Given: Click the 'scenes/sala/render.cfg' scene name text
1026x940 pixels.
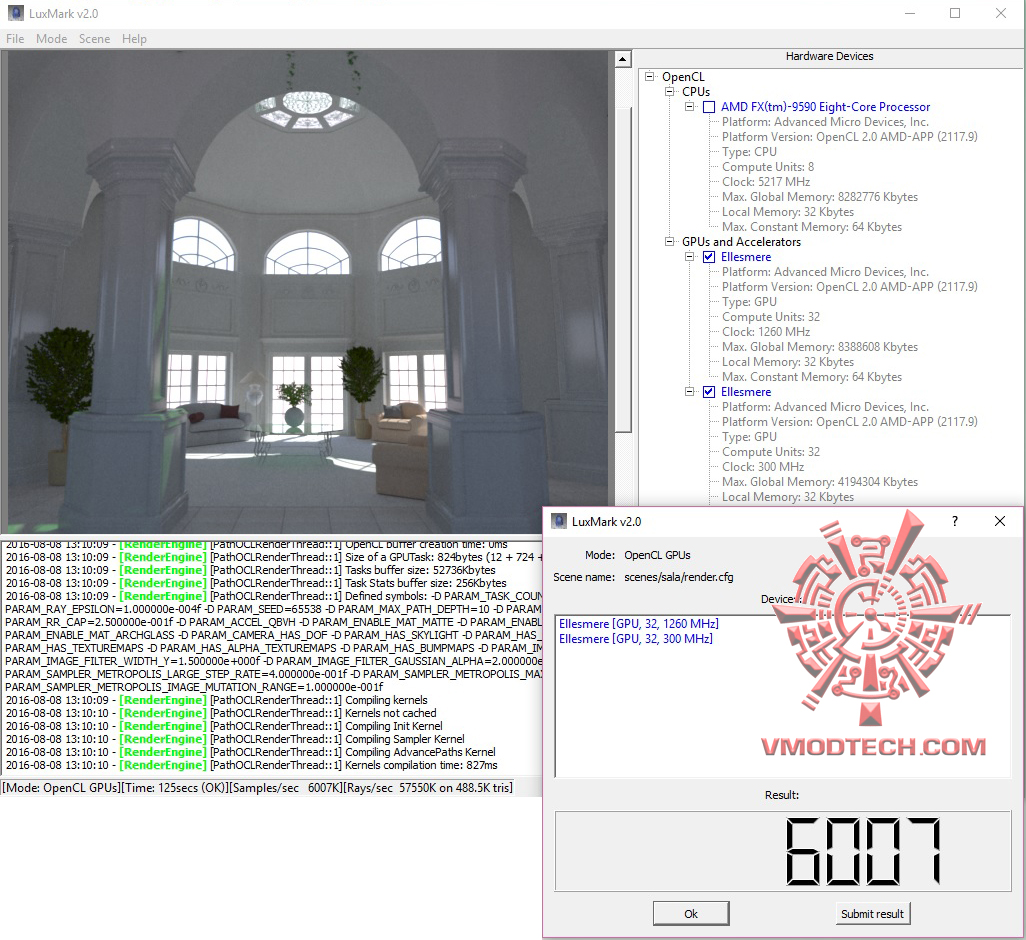Looking at the screenshot, I should (679, 577).
